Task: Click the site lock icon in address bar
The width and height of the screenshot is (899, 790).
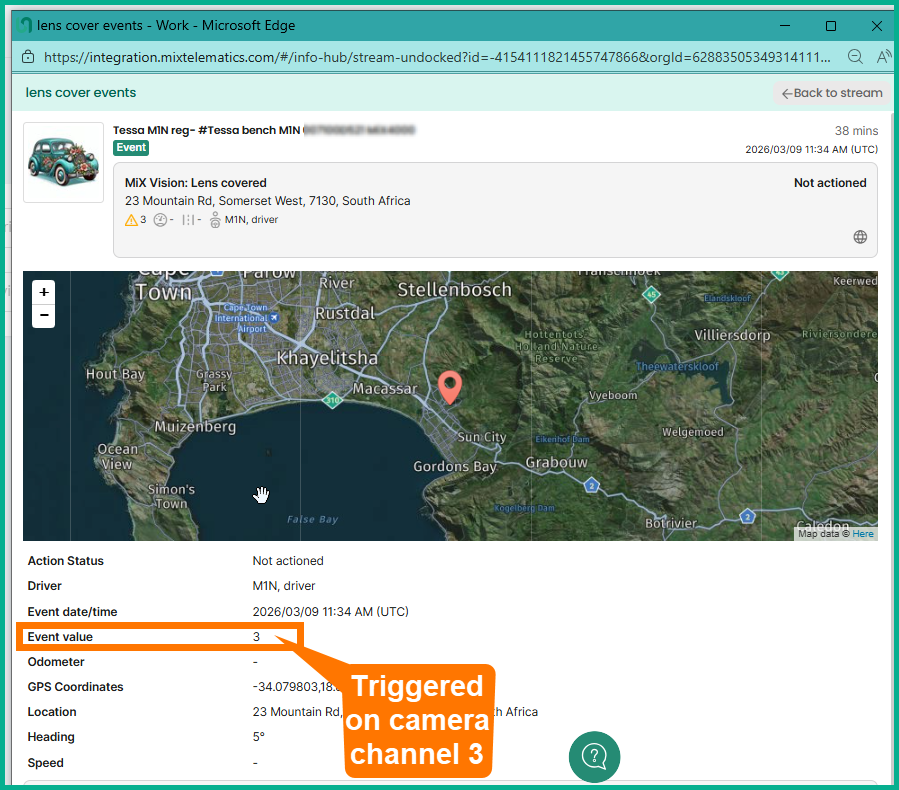Action: coord(27,57)
